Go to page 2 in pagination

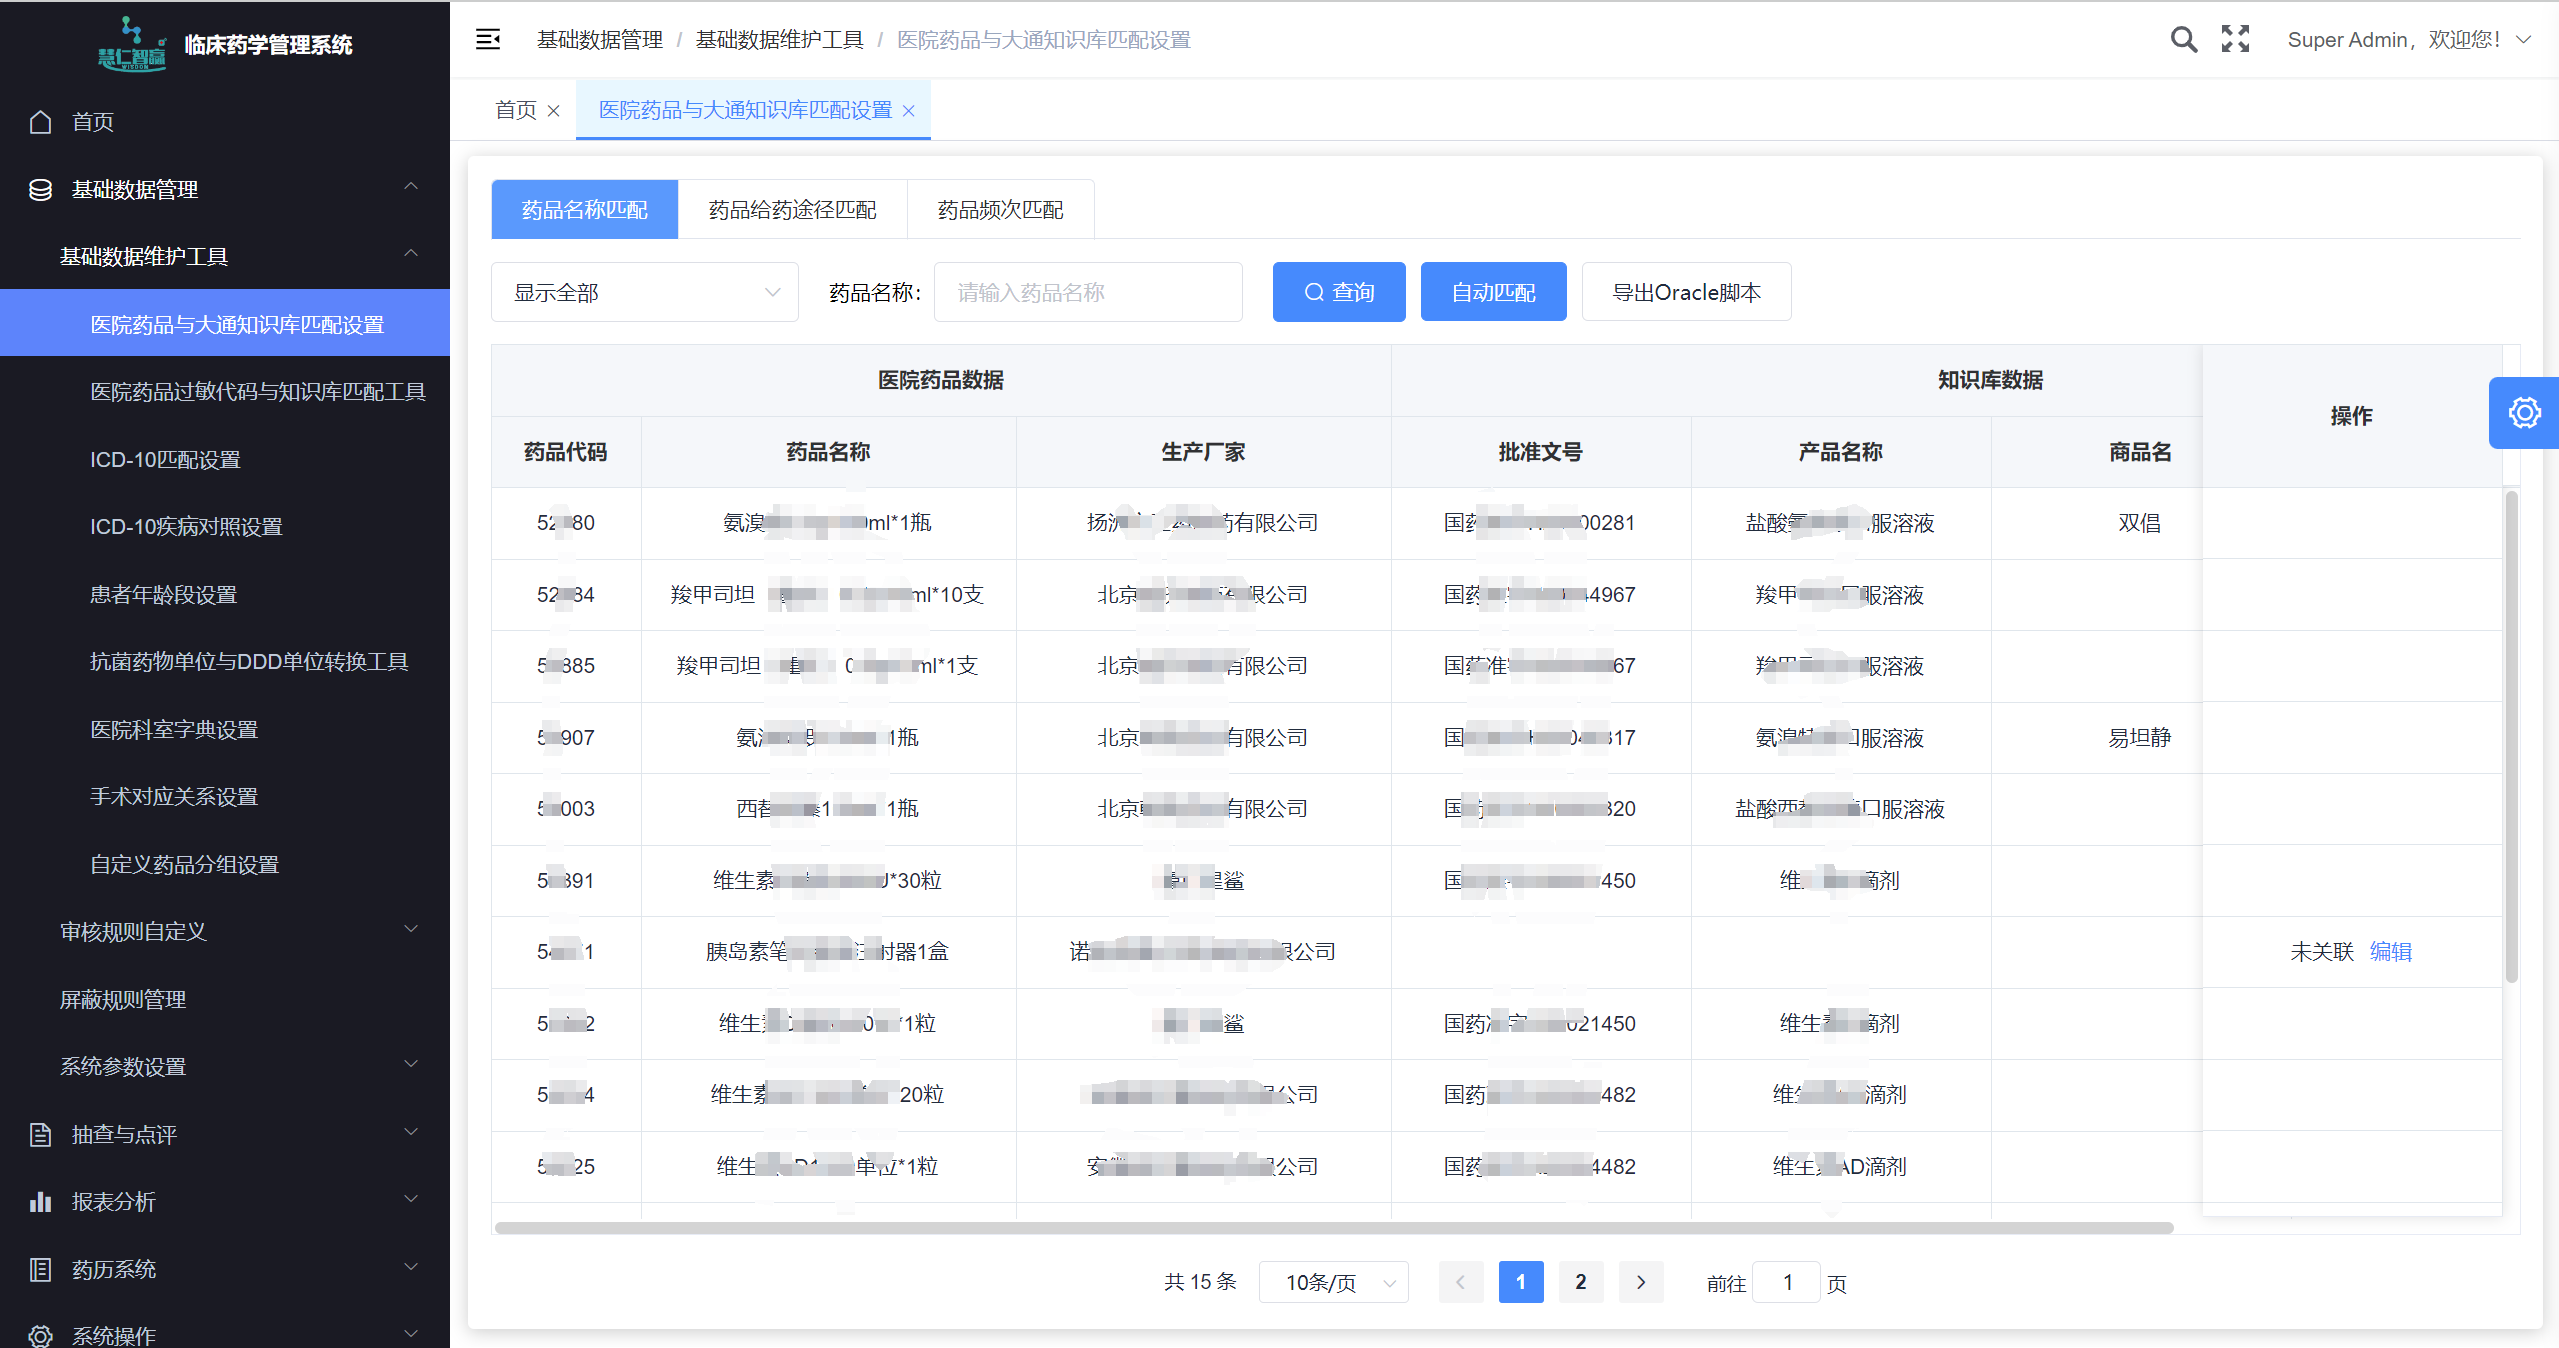point(1581,1282)
